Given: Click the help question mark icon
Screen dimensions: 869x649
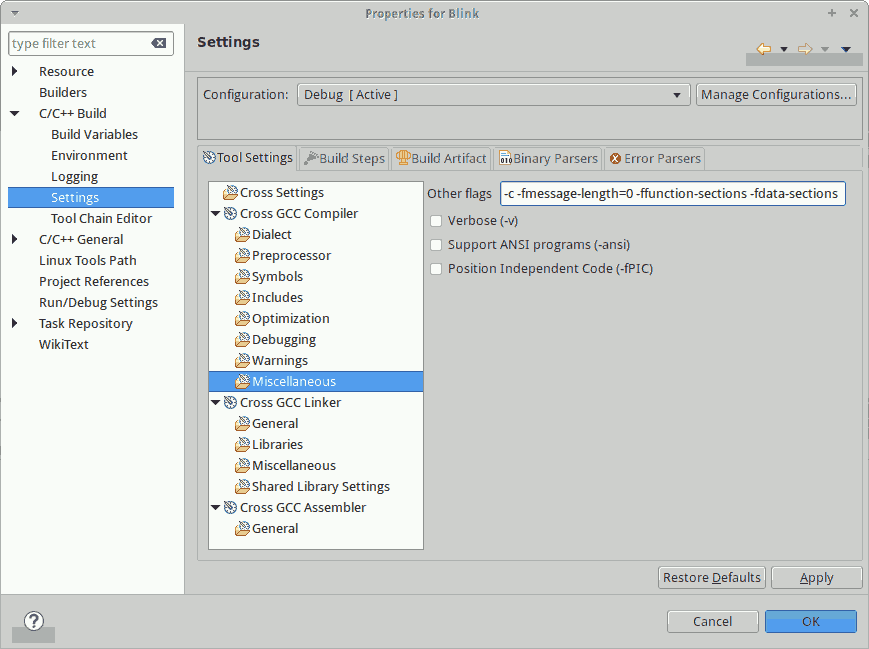Looking at the screenshot, I should click(x=33, y=621).
